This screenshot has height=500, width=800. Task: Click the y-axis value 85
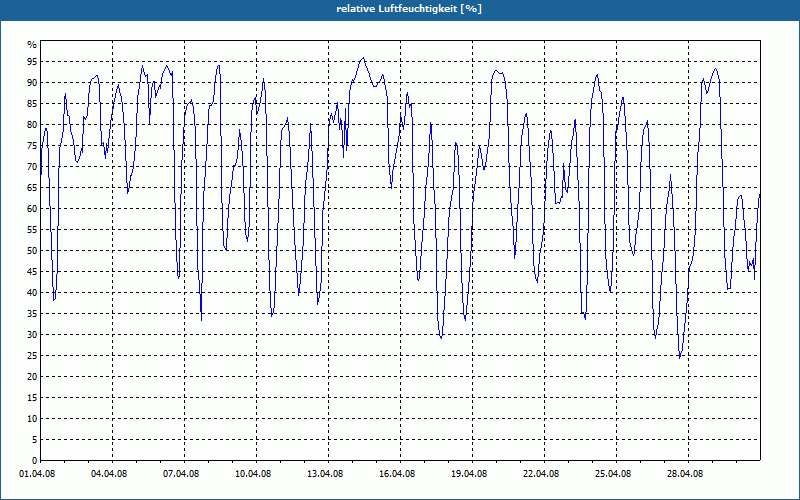click(32, 104)
